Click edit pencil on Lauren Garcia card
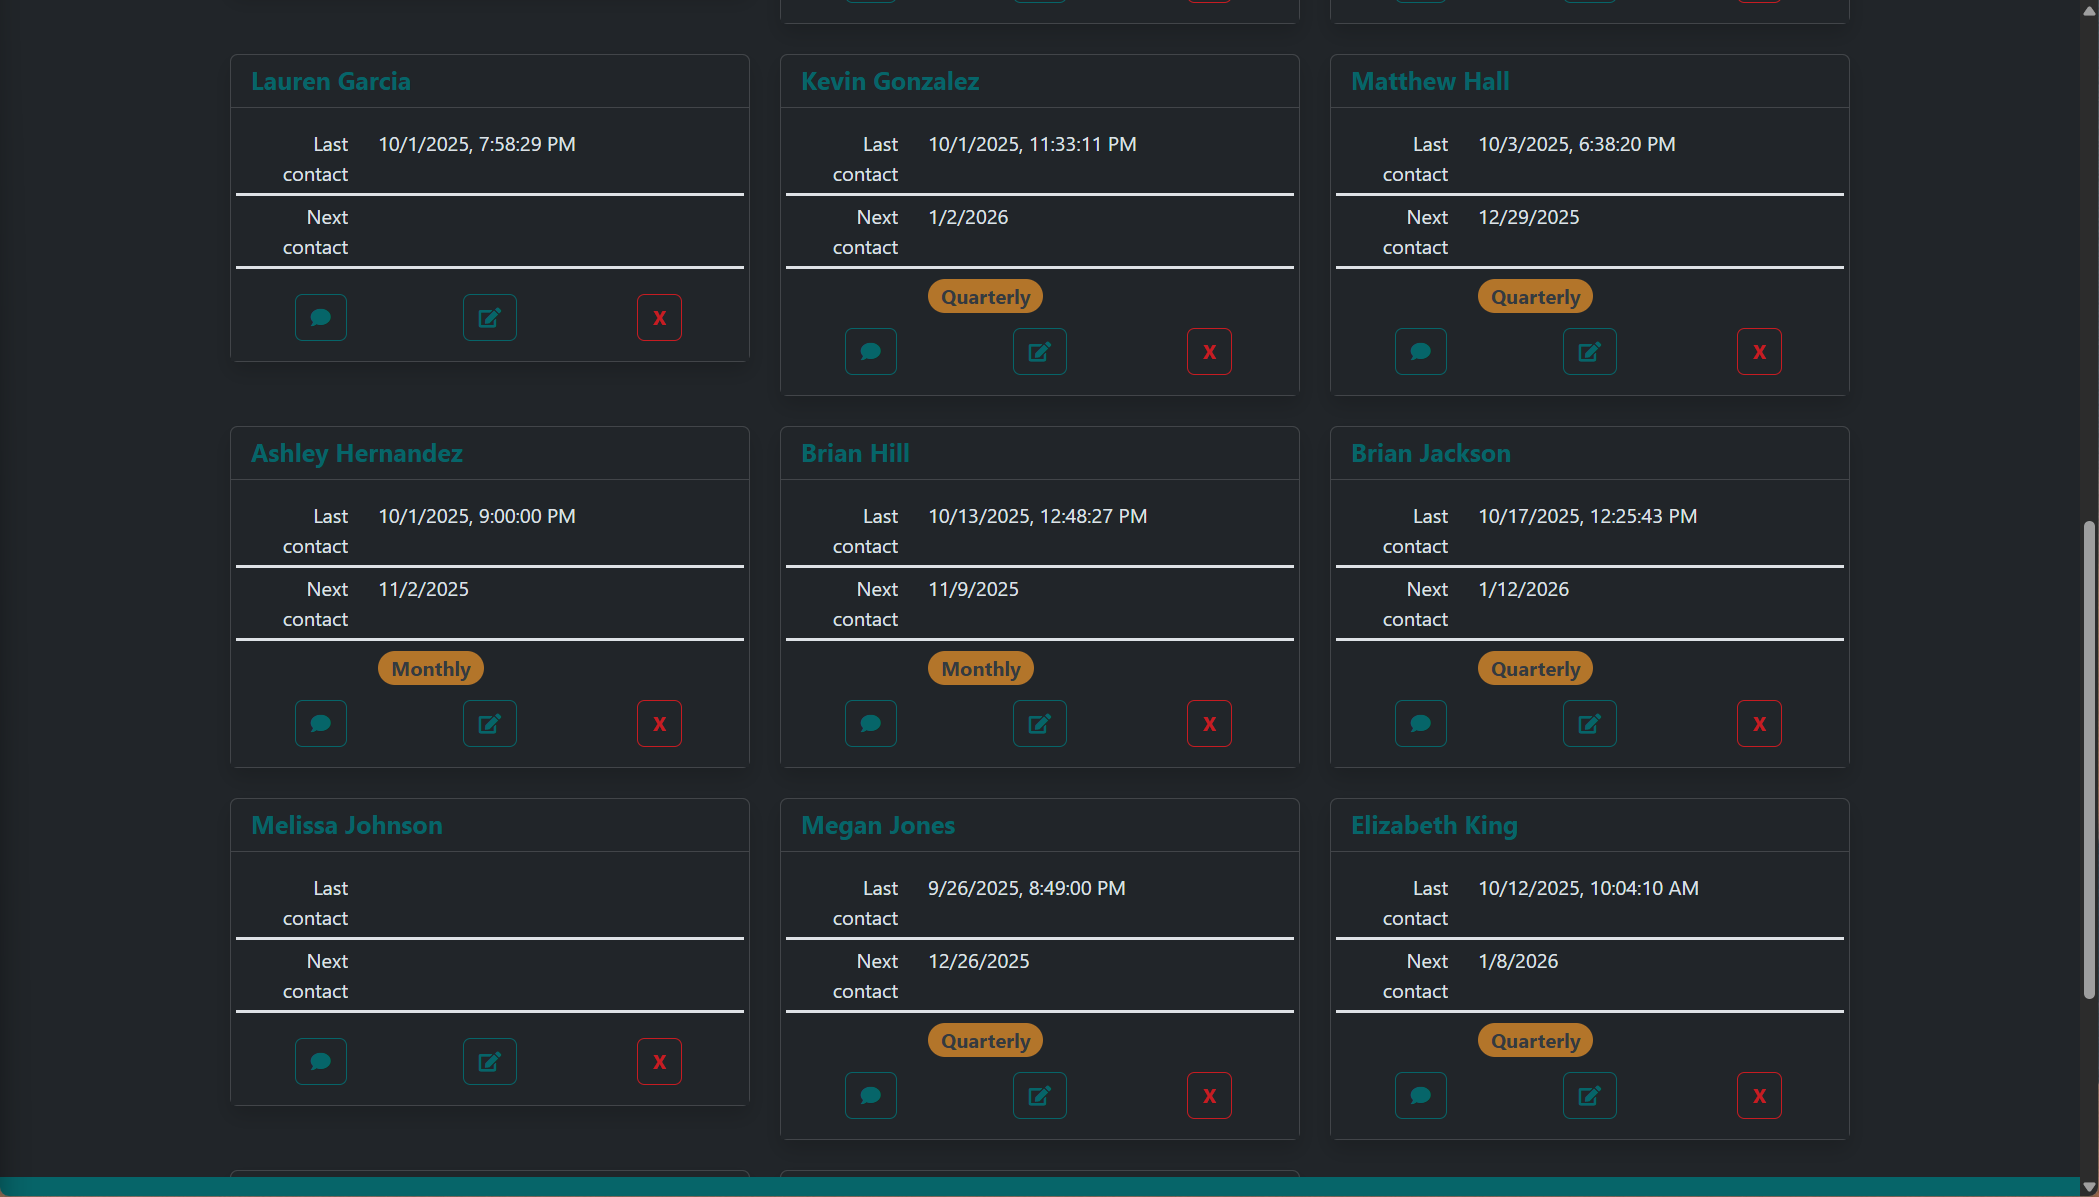Screen dimensions: 2099x1197 click(489, 318)
